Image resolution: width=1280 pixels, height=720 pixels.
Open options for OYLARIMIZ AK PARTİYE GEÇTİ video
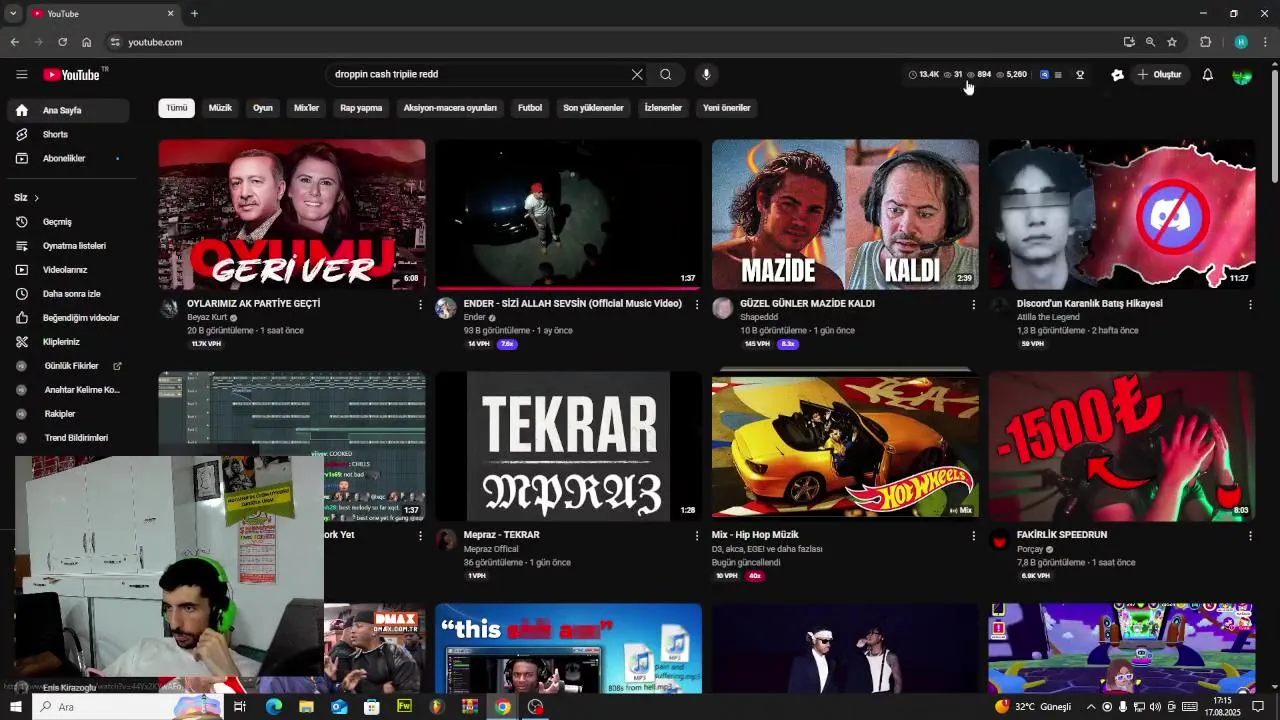(420, 304)
